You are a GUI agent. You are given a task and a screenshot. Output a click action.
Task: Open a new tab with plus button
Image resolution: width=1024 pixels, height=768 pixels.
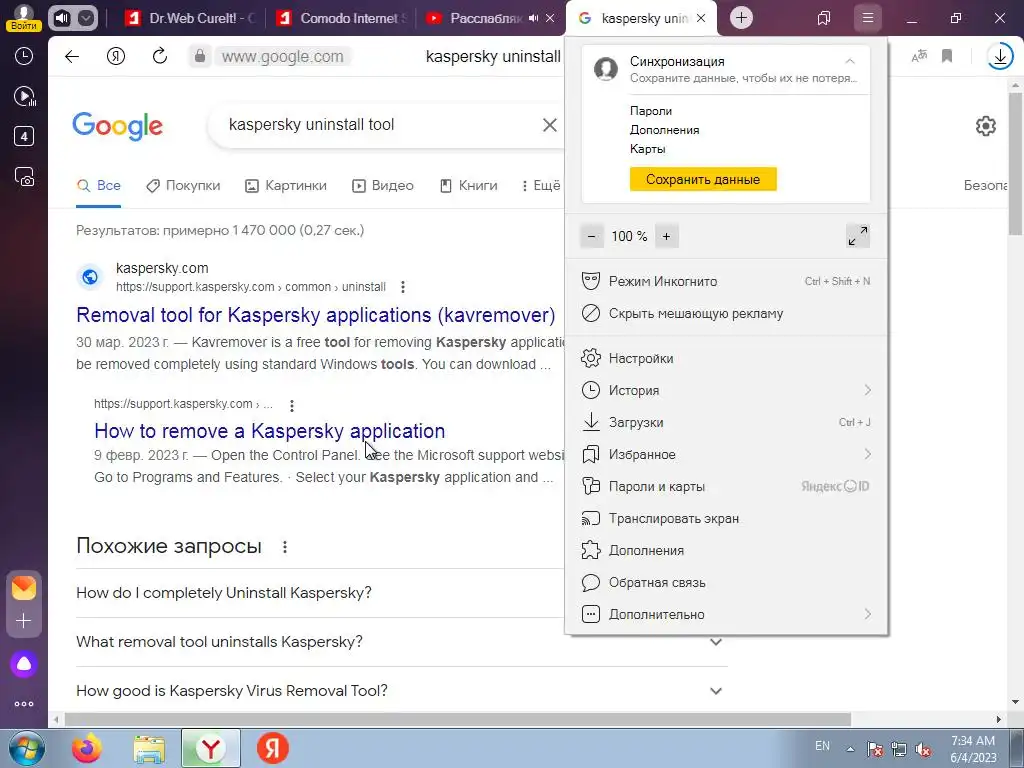pyautogui.click(x=741, y=18)
